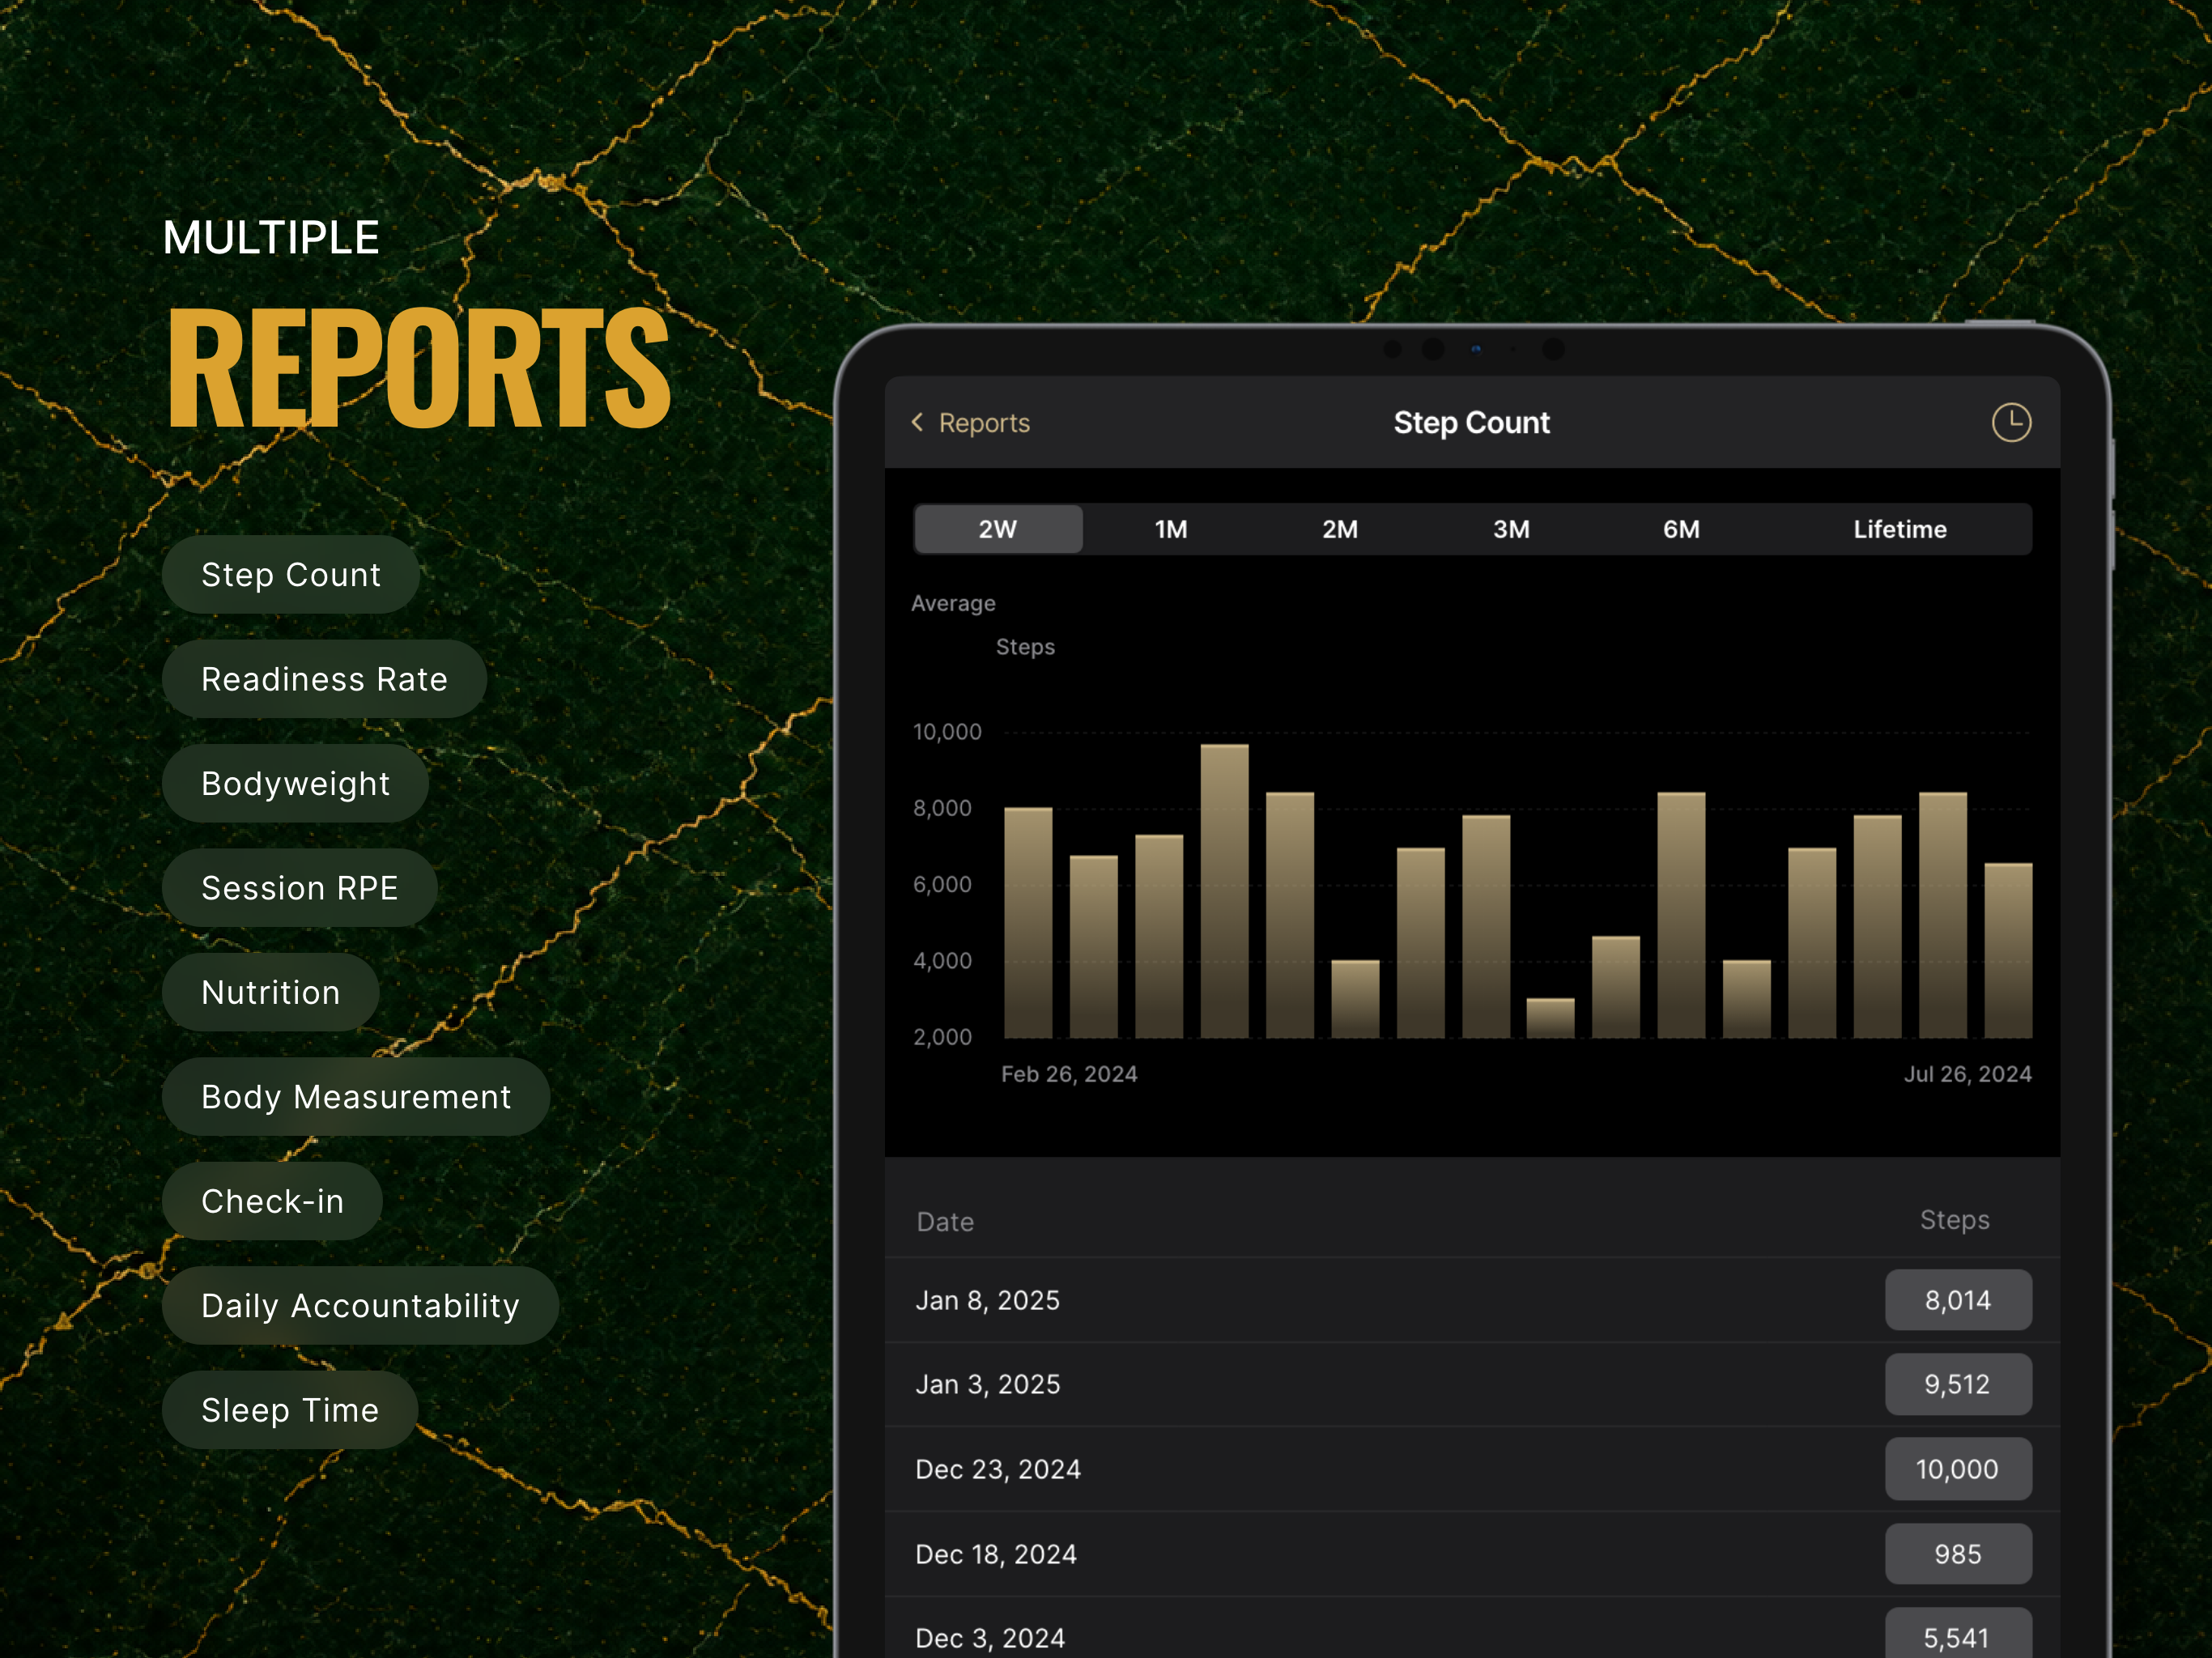The width and height of the screenshot is (2212, 1658).
Task: Click the tallest bar in the chart
Action: click(x=1224, y=891)
